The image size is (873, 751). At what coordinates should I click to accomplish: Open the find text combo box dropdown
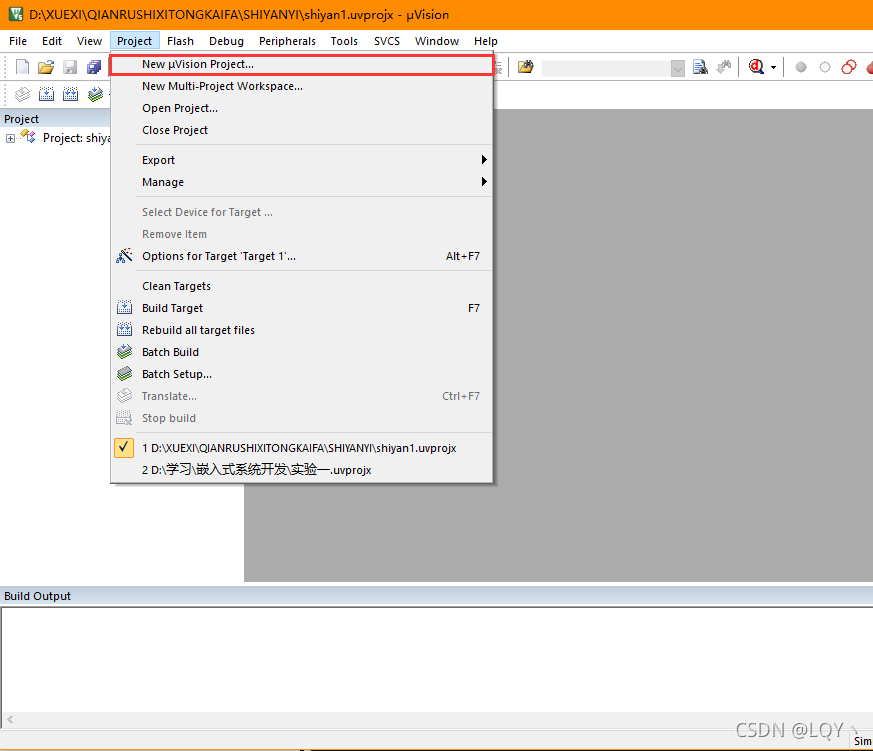click(678, 68)
